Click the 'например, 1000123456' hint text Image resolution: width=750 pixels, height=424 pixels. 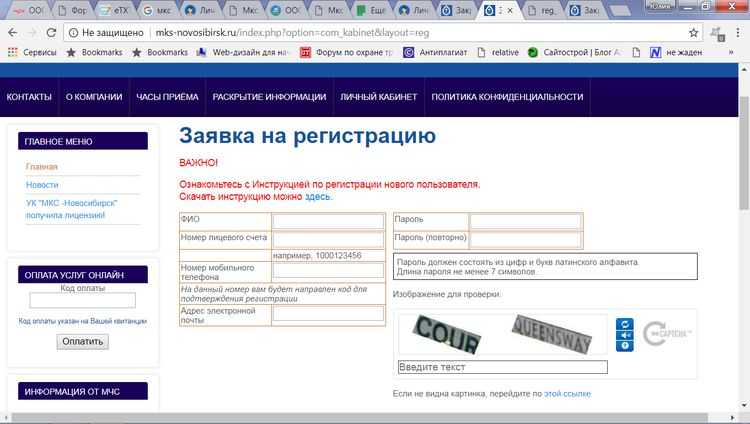pyautogui.click(x=317, y=256)
